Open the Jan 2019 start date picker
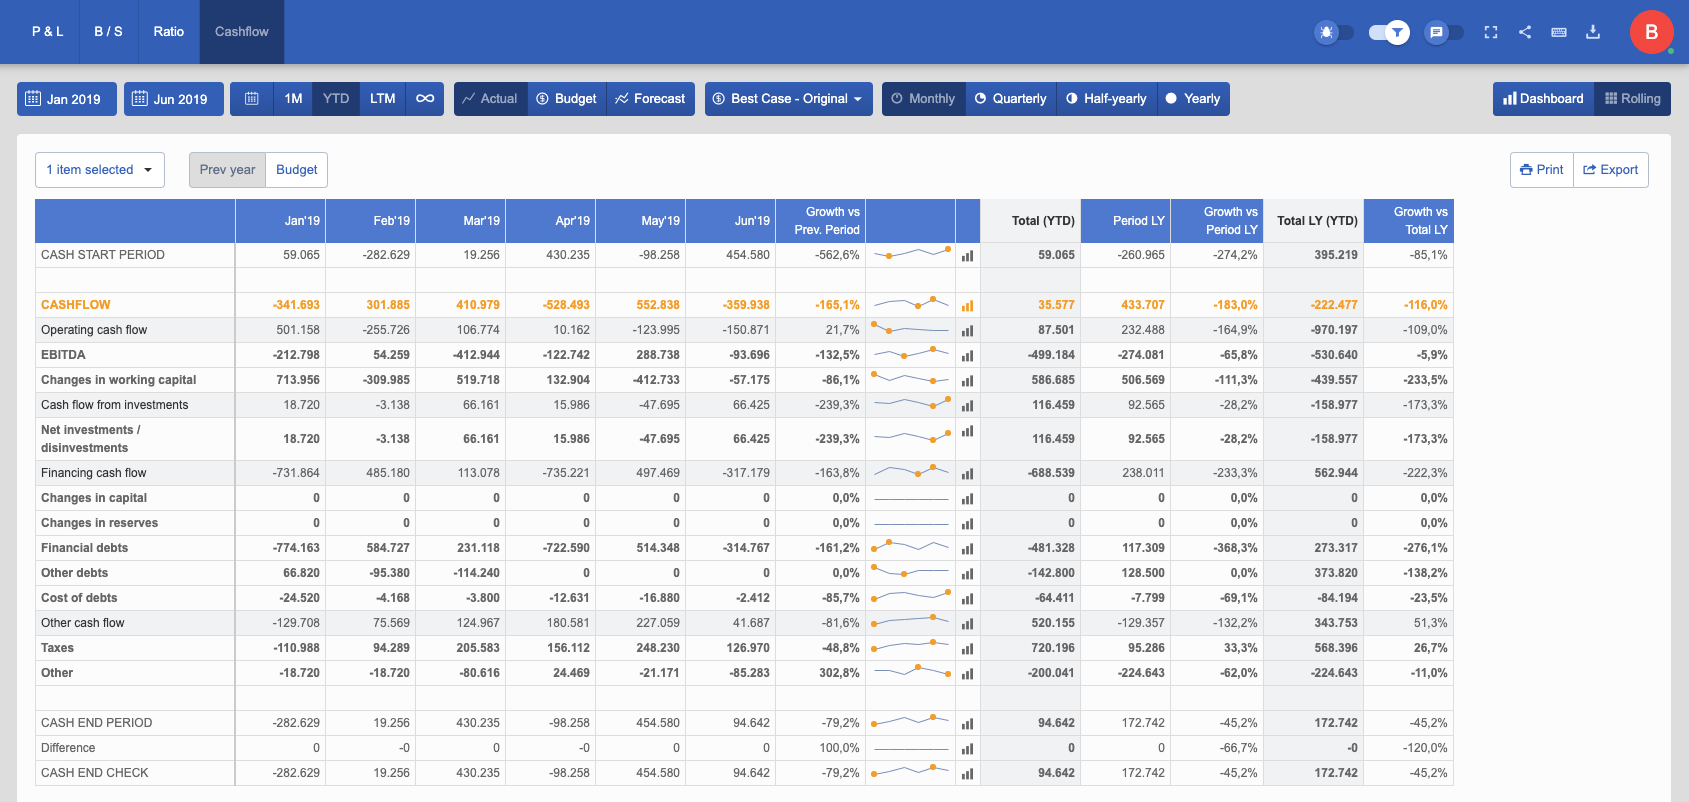Screen dimensions: 1689x802 point(66,99)
